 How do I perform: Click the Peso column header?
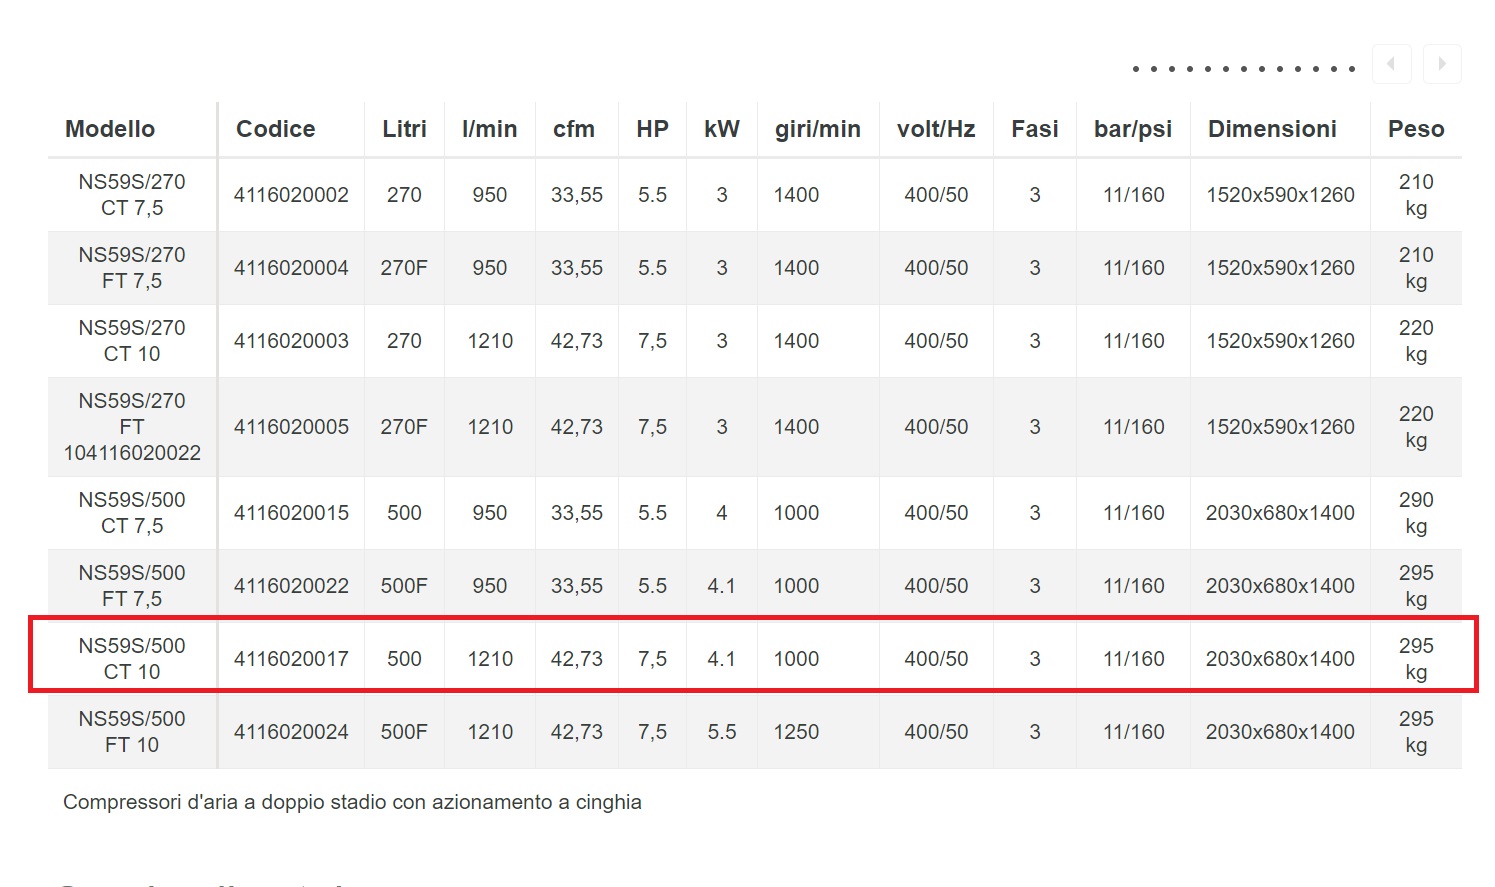point(1416,129)
